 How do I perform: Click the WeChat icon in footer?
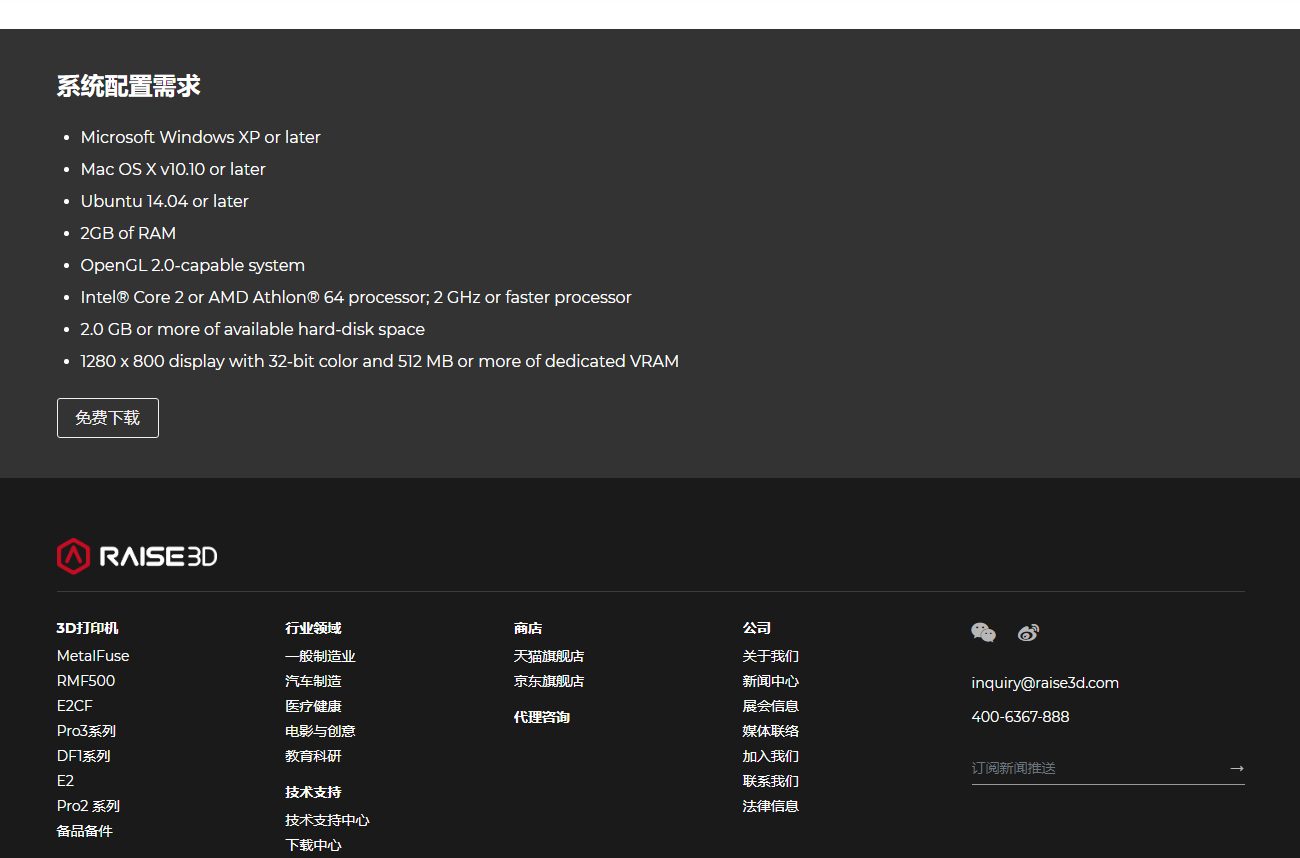[983, 632]
